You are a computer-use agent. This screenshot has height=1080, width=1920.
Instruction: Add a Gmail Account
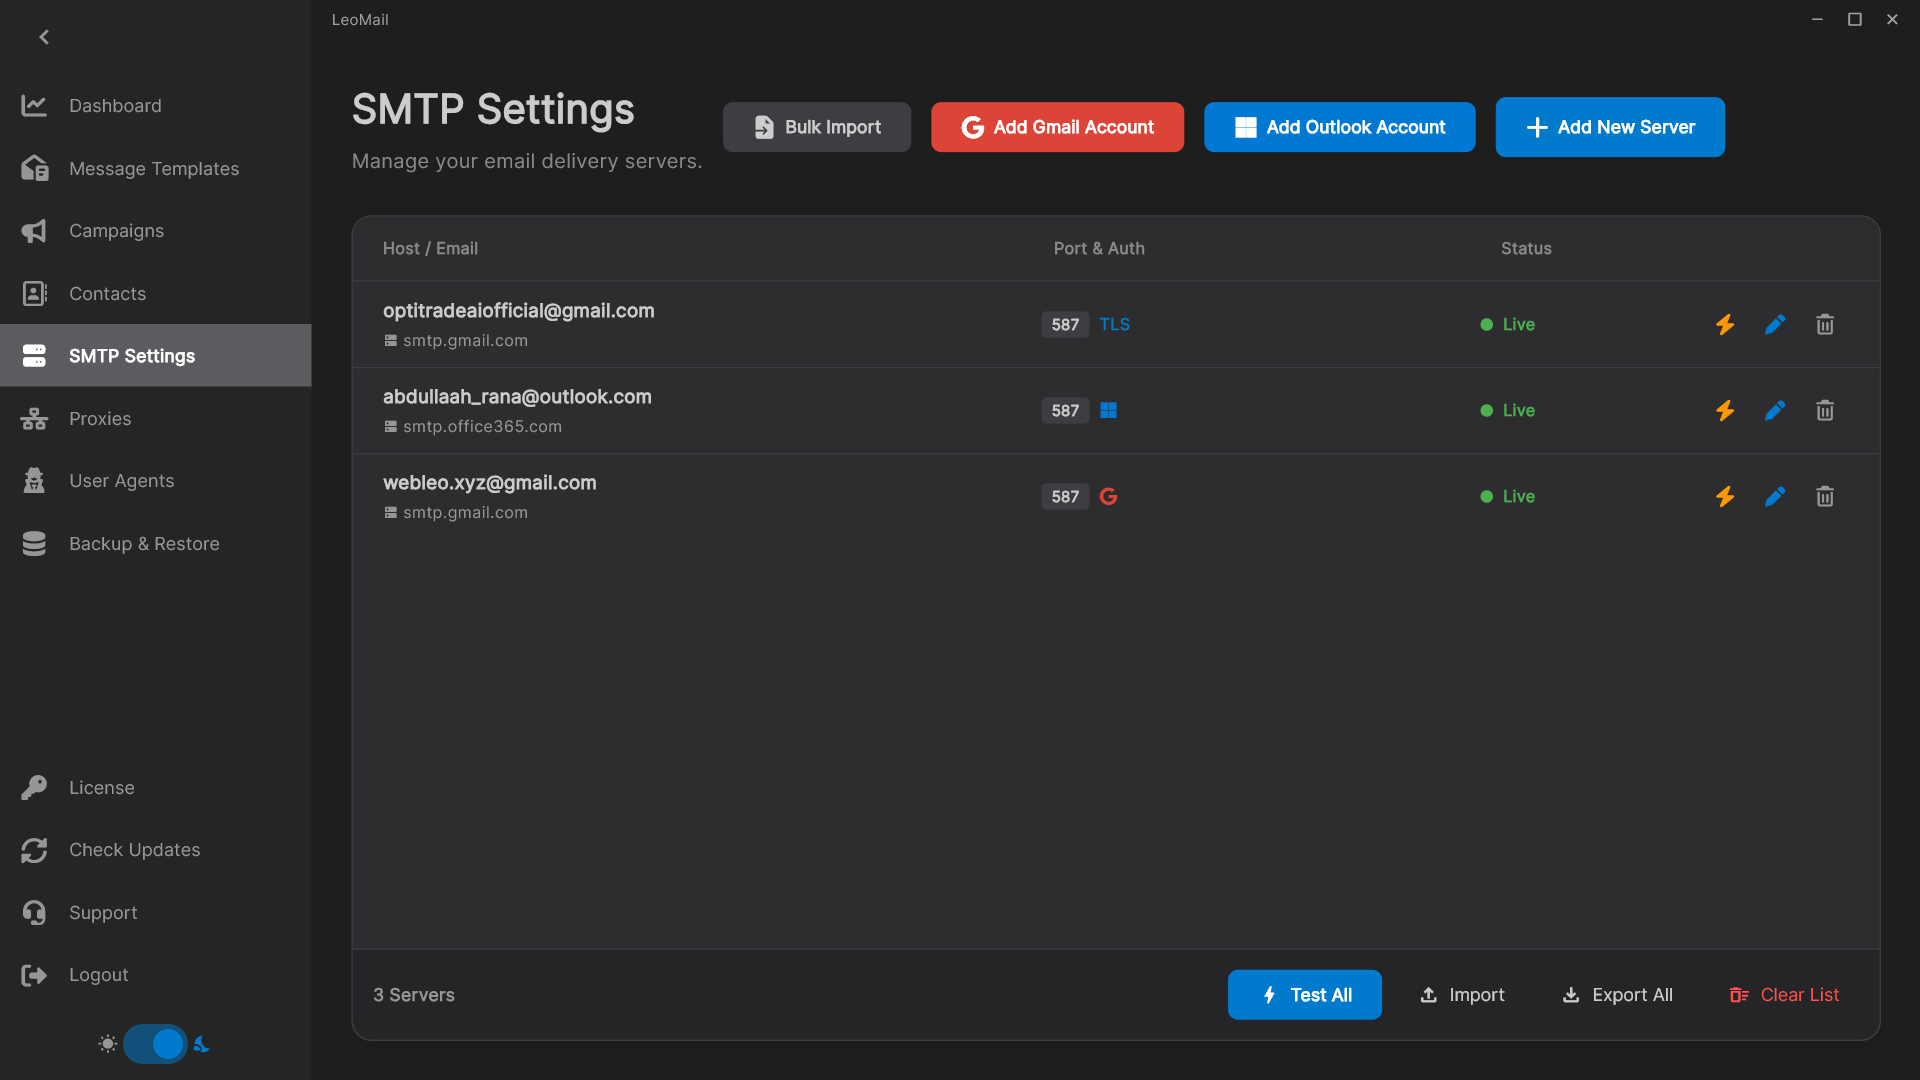tap(1057, 127)
